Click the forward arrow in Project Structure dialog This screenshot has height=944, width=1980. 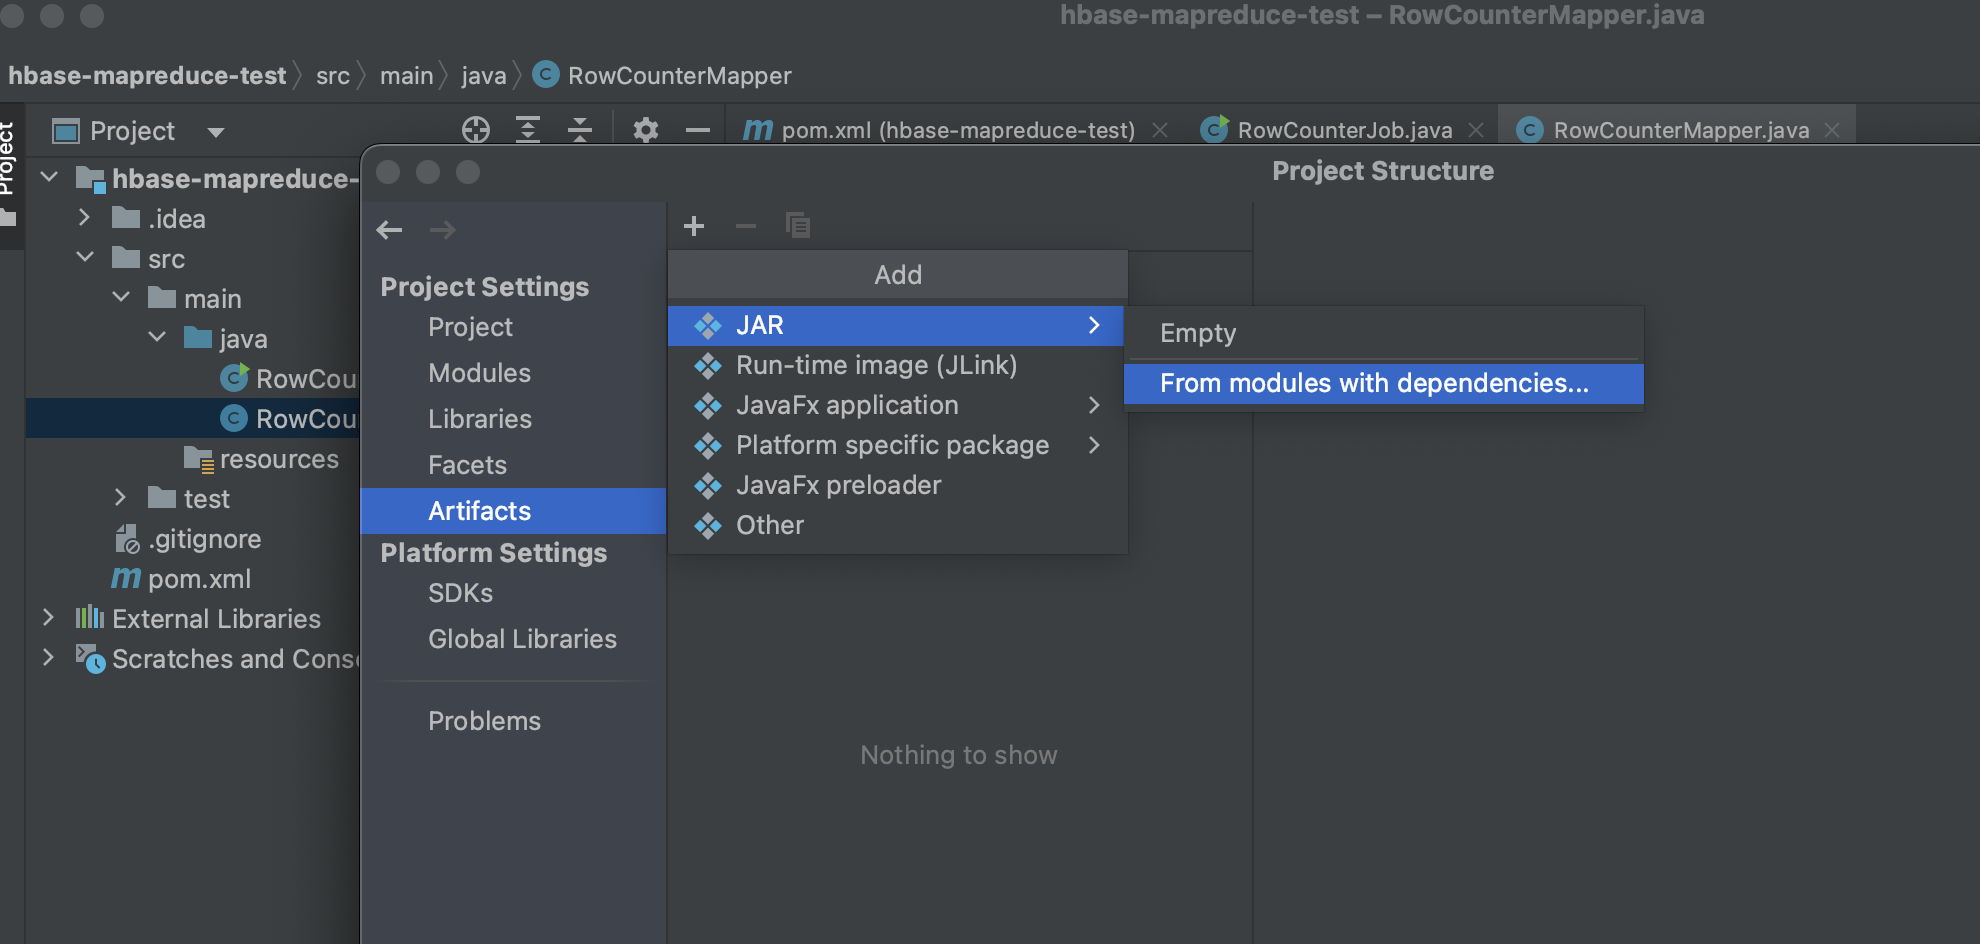click(x=442, y=230)
